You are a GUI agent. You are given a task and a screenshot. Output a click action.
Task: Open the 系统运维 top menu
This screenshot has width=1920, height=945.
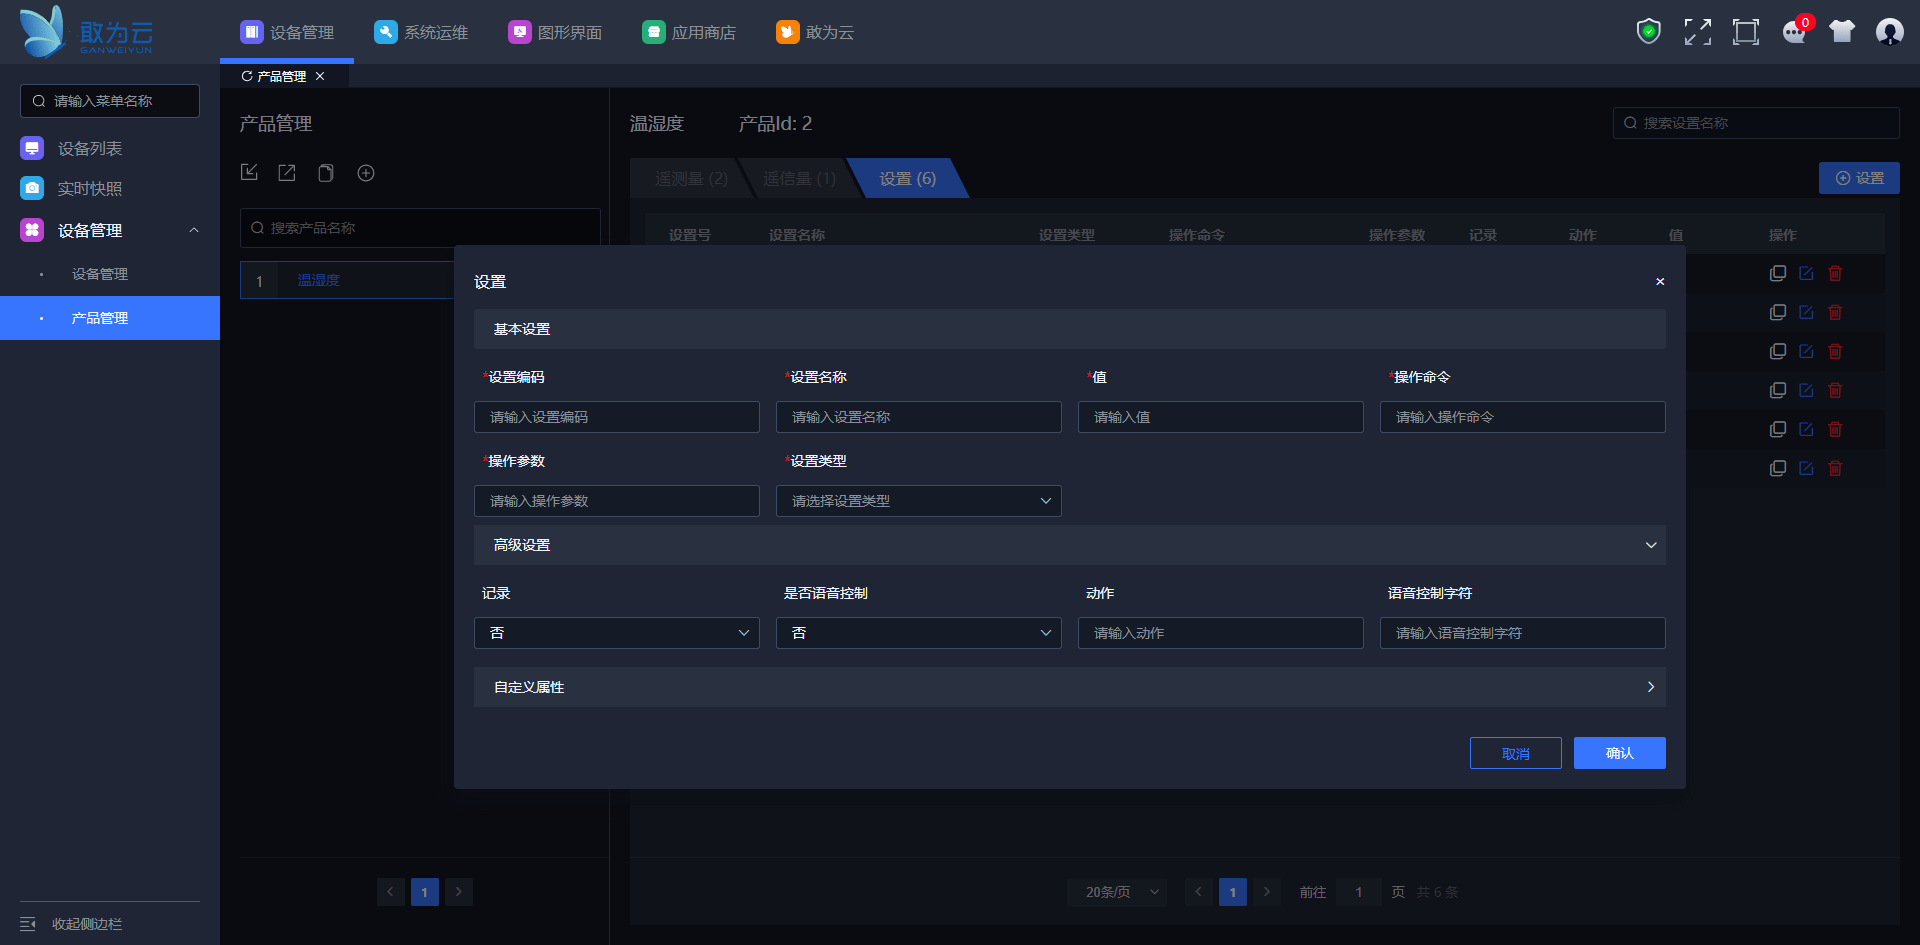click(x=421, y=32)
